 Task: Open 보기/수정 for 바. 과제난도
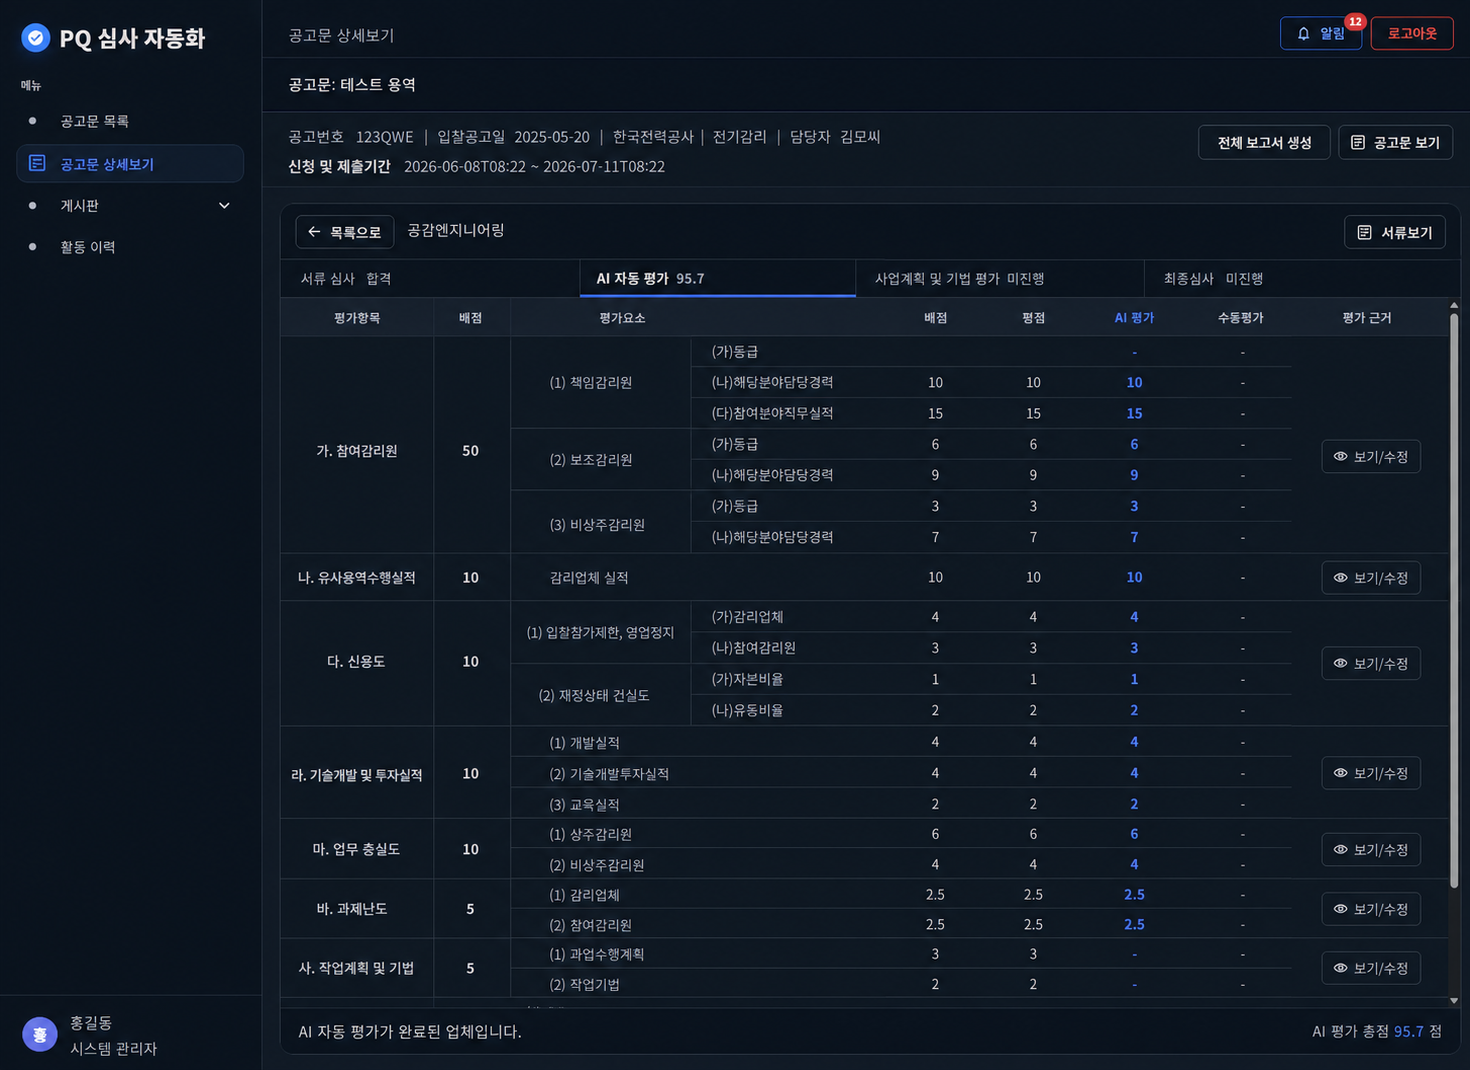click(x=1371, y=909)
